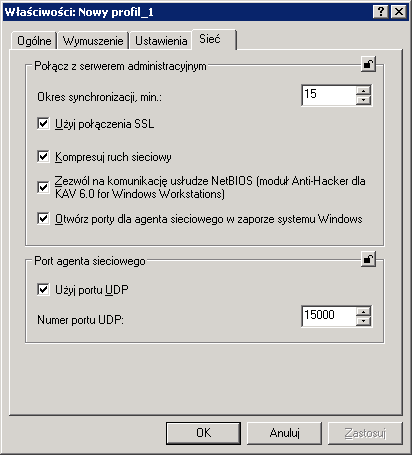The height and width of the screenshot is (455, 412).
Task: Toggle the Użyj portu UDP checkbox
Action: coord(43,289)
